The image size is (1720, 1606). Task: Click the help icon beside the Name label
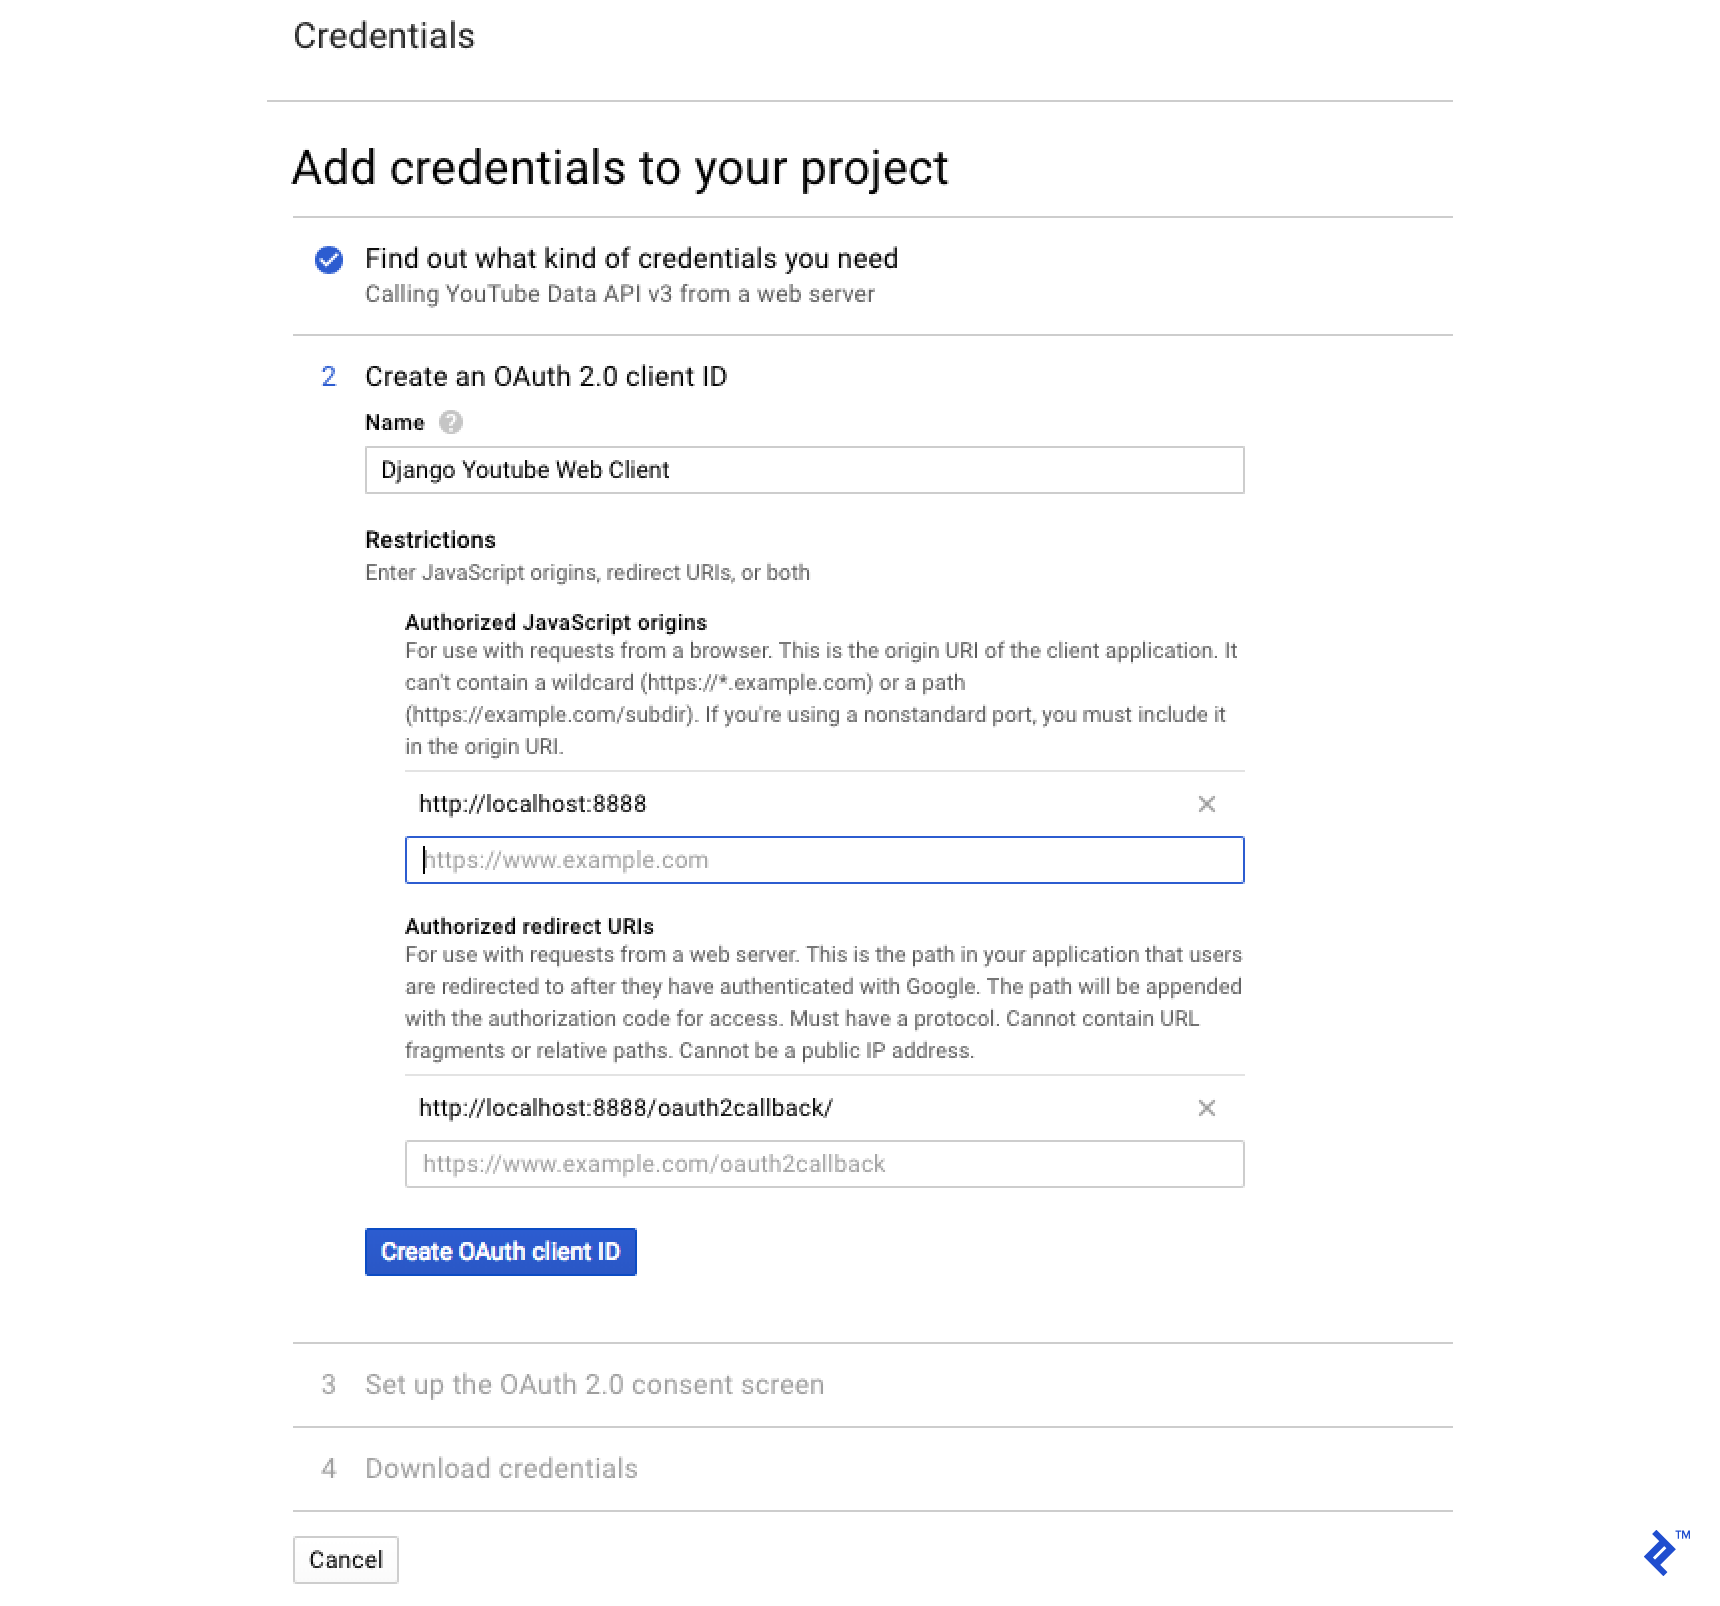tap(451, 422)
